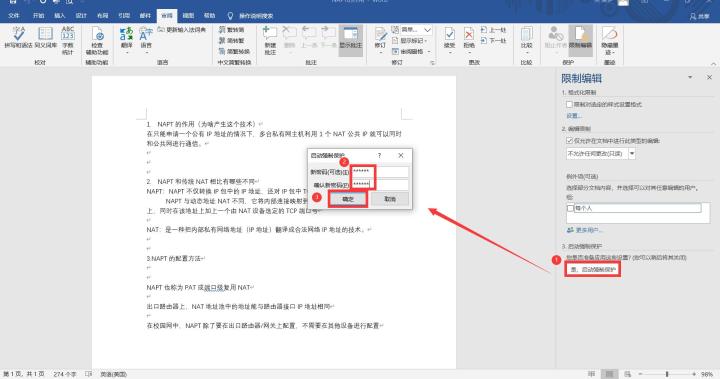Click Accept (接受) change icon
720x379 pixels.
[450, 35]
